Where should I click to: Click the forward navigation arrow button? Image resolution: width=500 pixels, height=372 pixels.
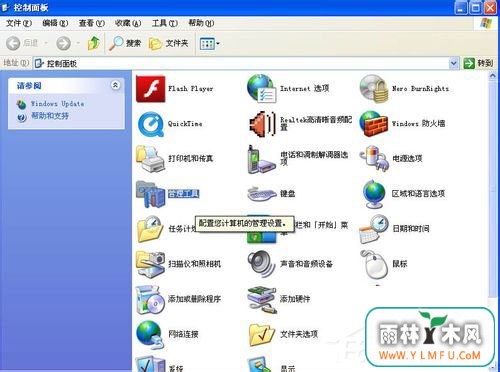coord(63,43)
